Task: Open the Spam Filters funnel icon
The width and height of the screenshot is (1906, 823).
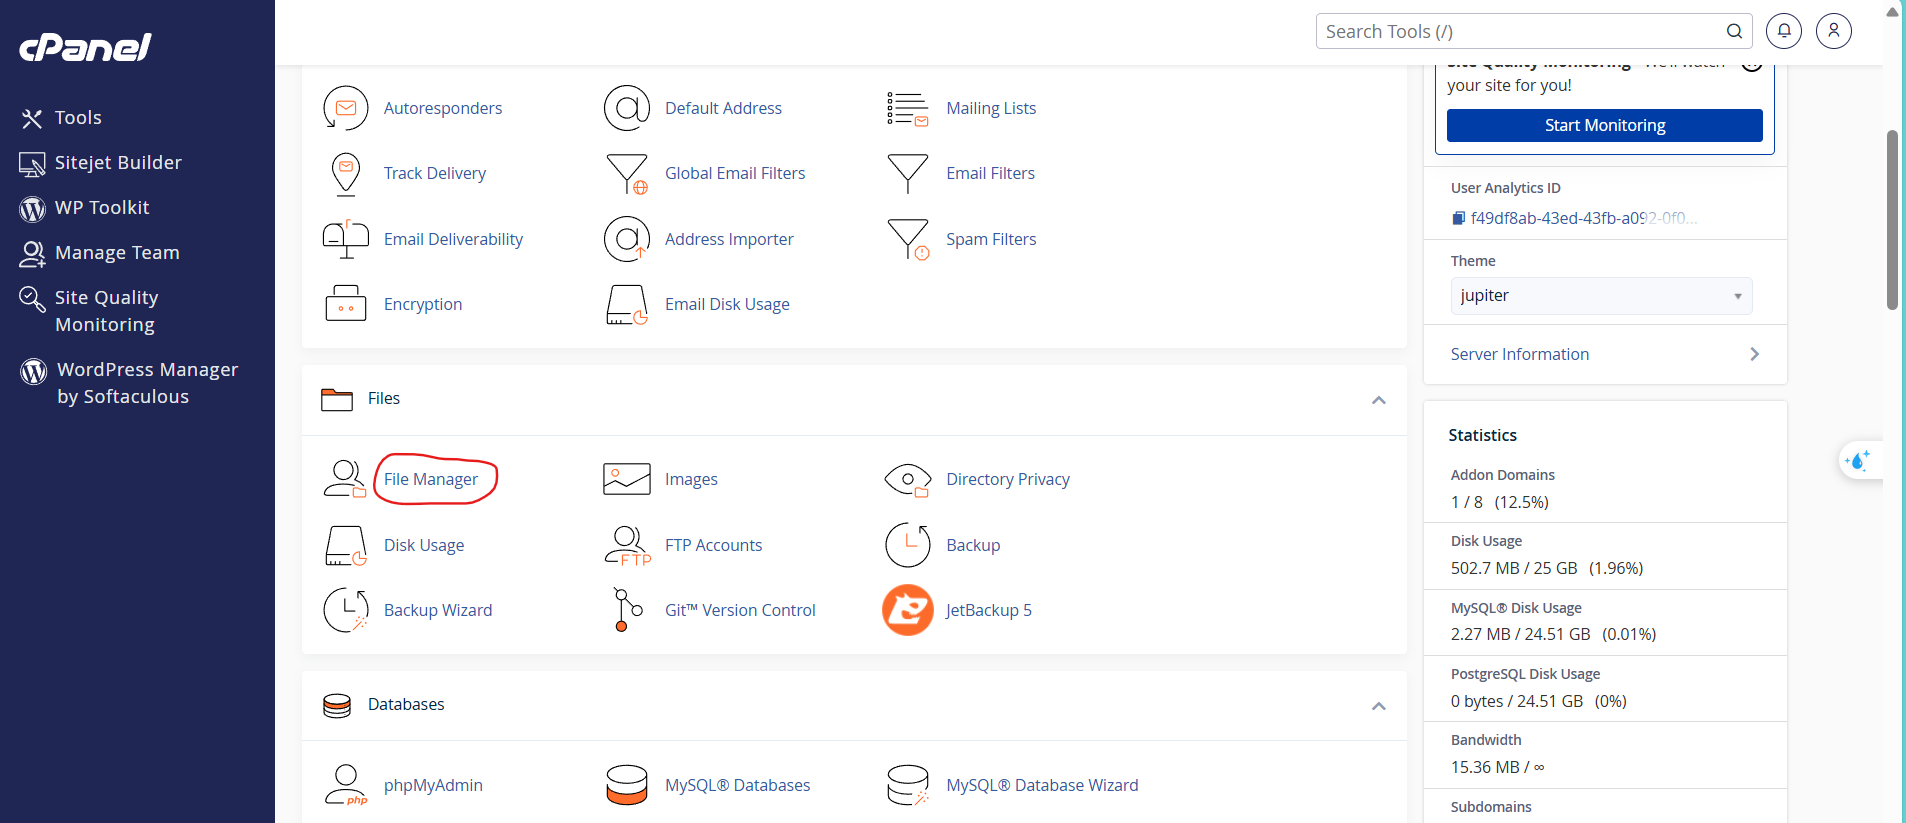Action: coord(908,239)
